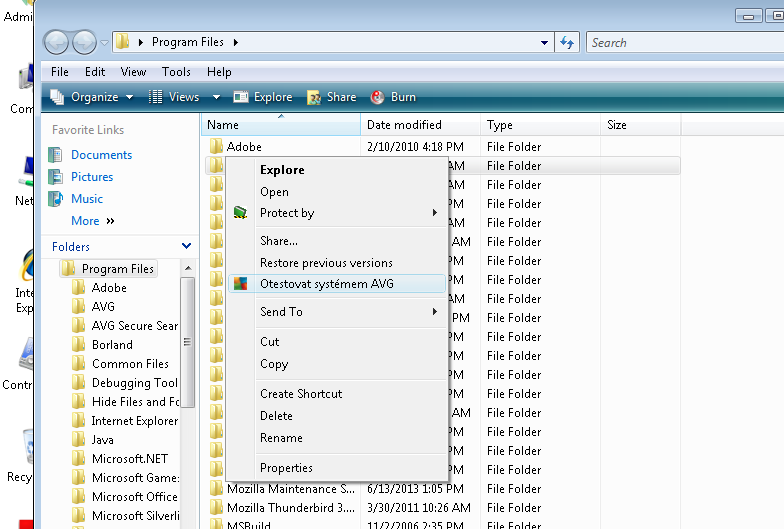Collapse the Folders pane chevron
Screen dimensions: 784x529
(186, 246)
